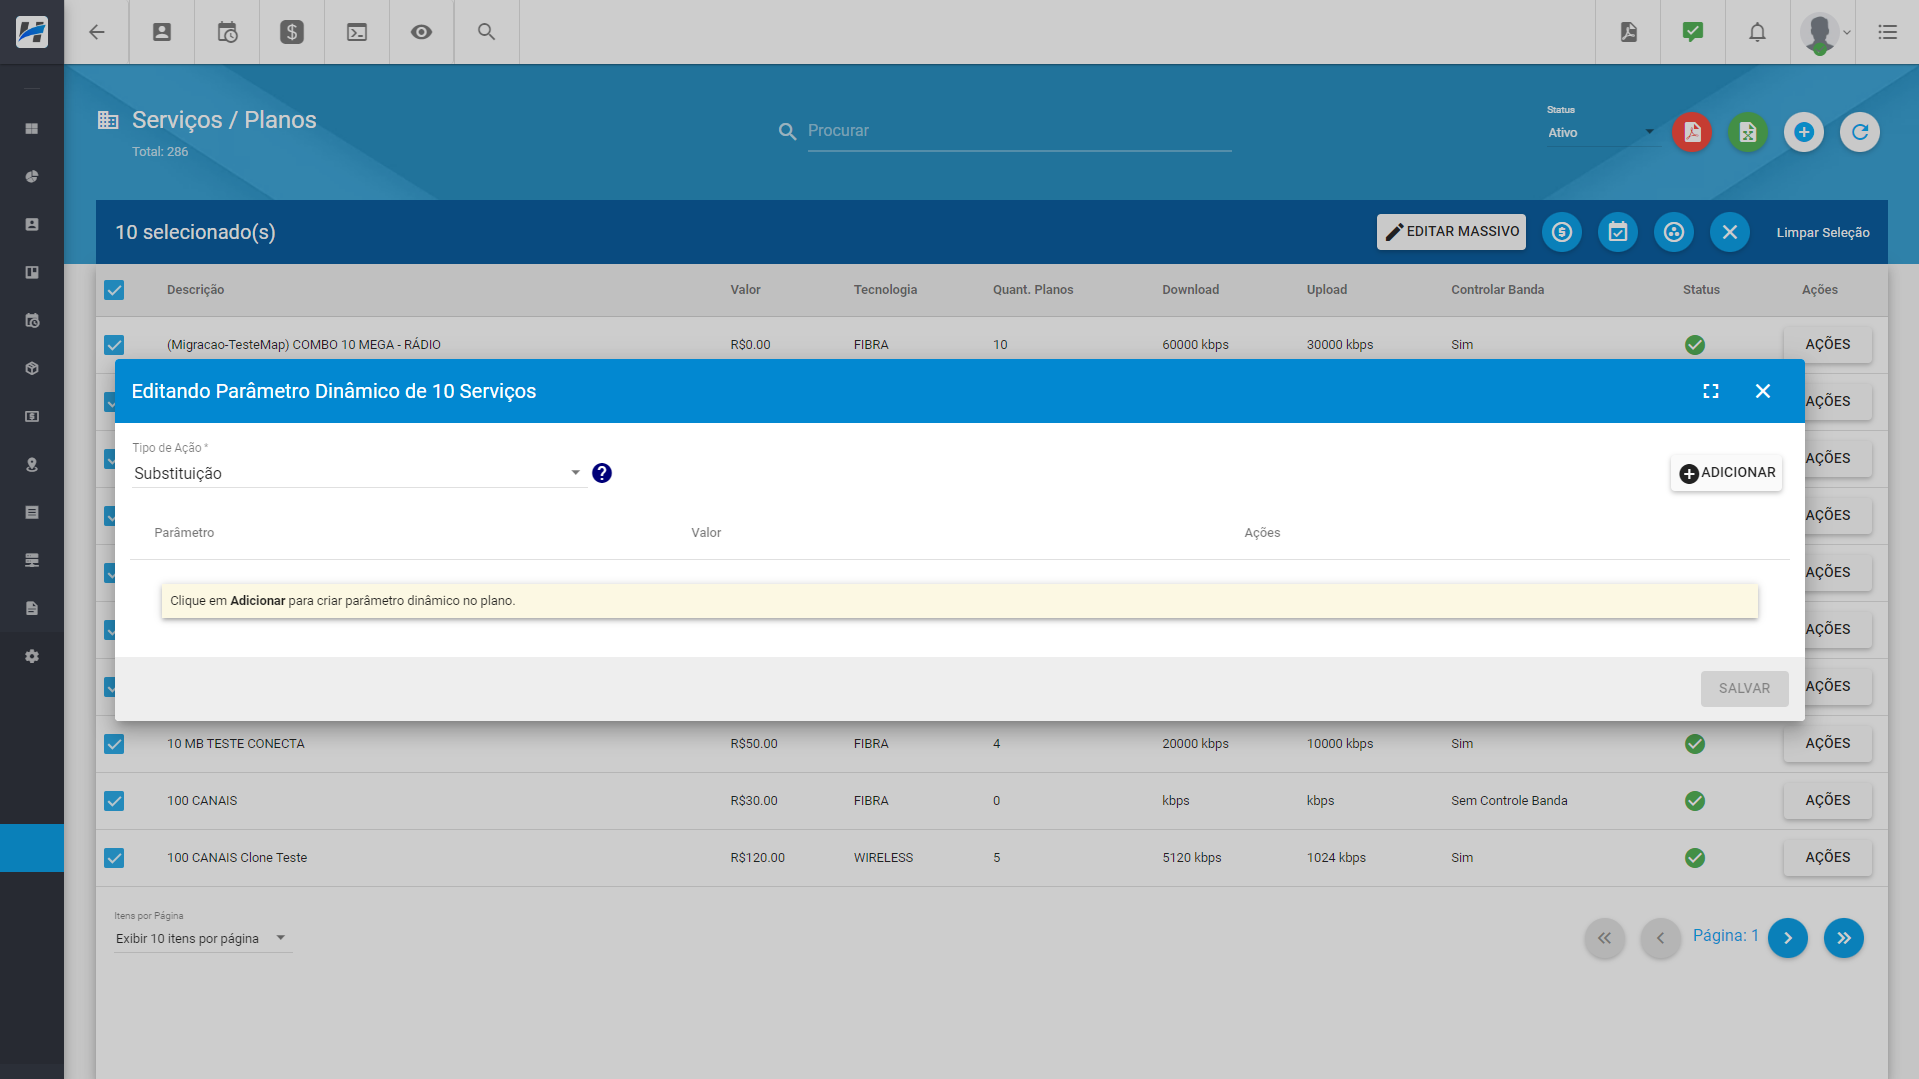The image size is (1919, 1079).
Task: Export plans list to PDF with red button
Action: pyautogui.click(x=1692, y=132)
